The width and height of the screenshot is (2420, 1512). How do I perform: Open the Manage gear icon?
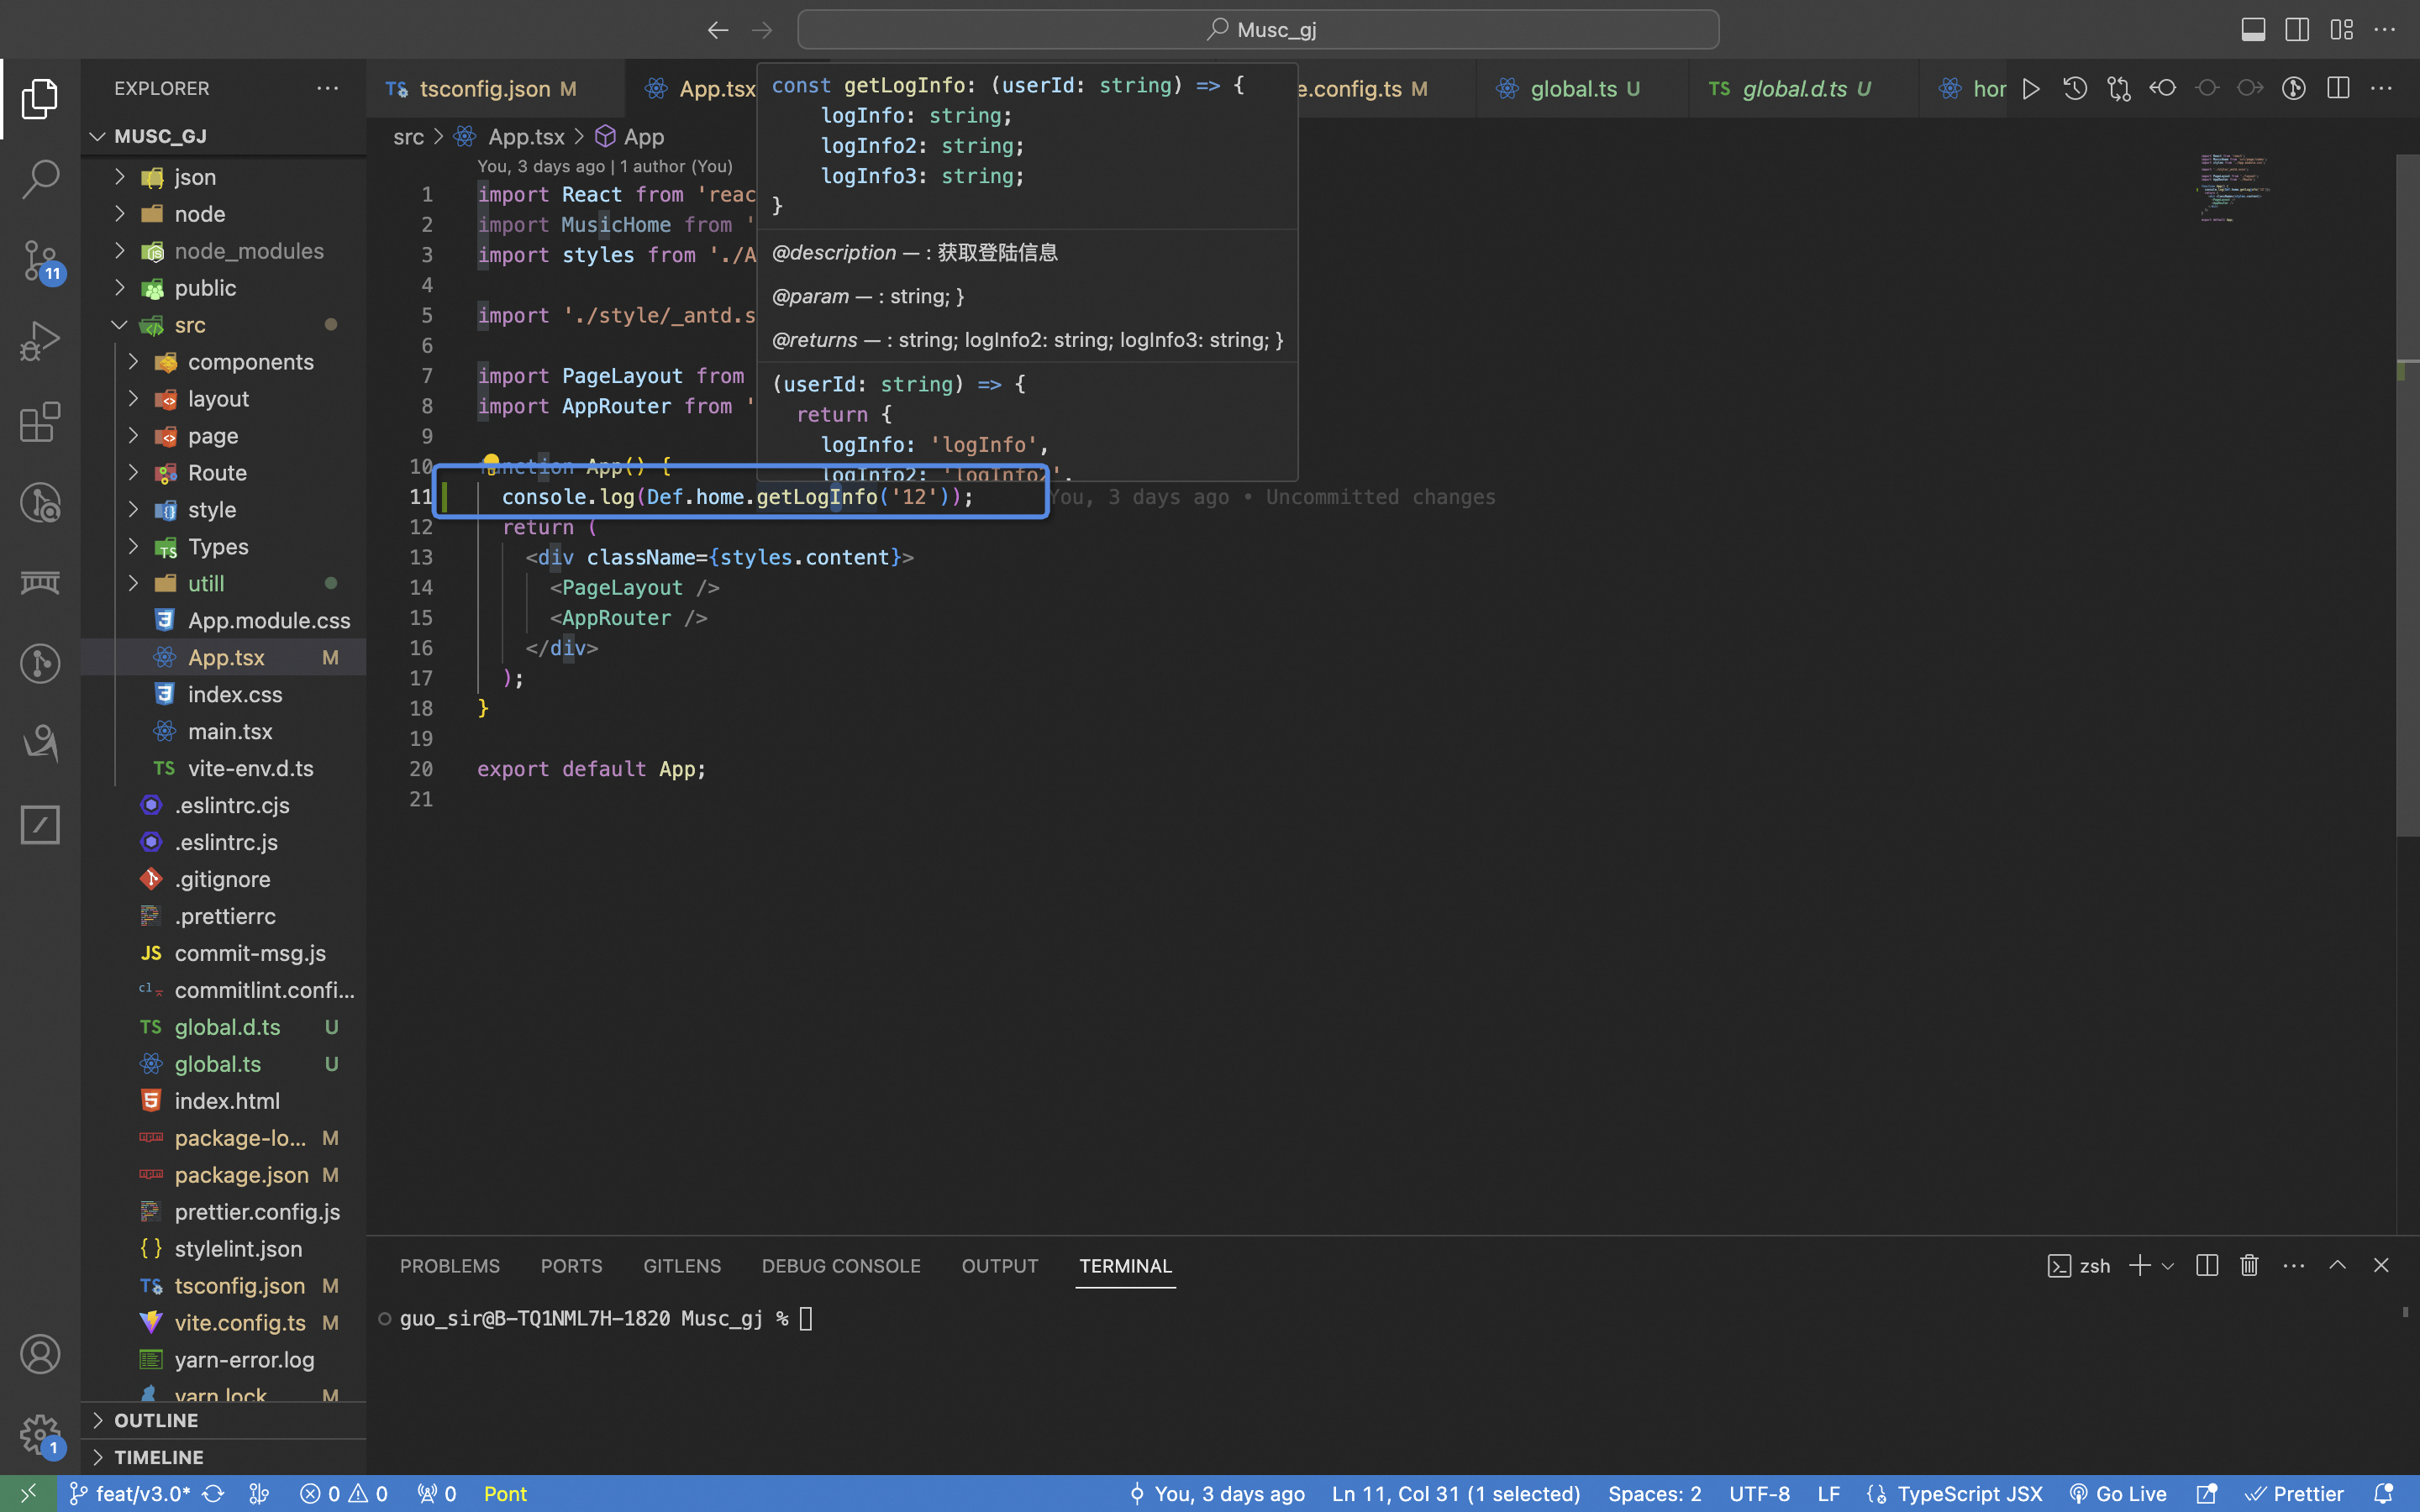[40, 1435]
